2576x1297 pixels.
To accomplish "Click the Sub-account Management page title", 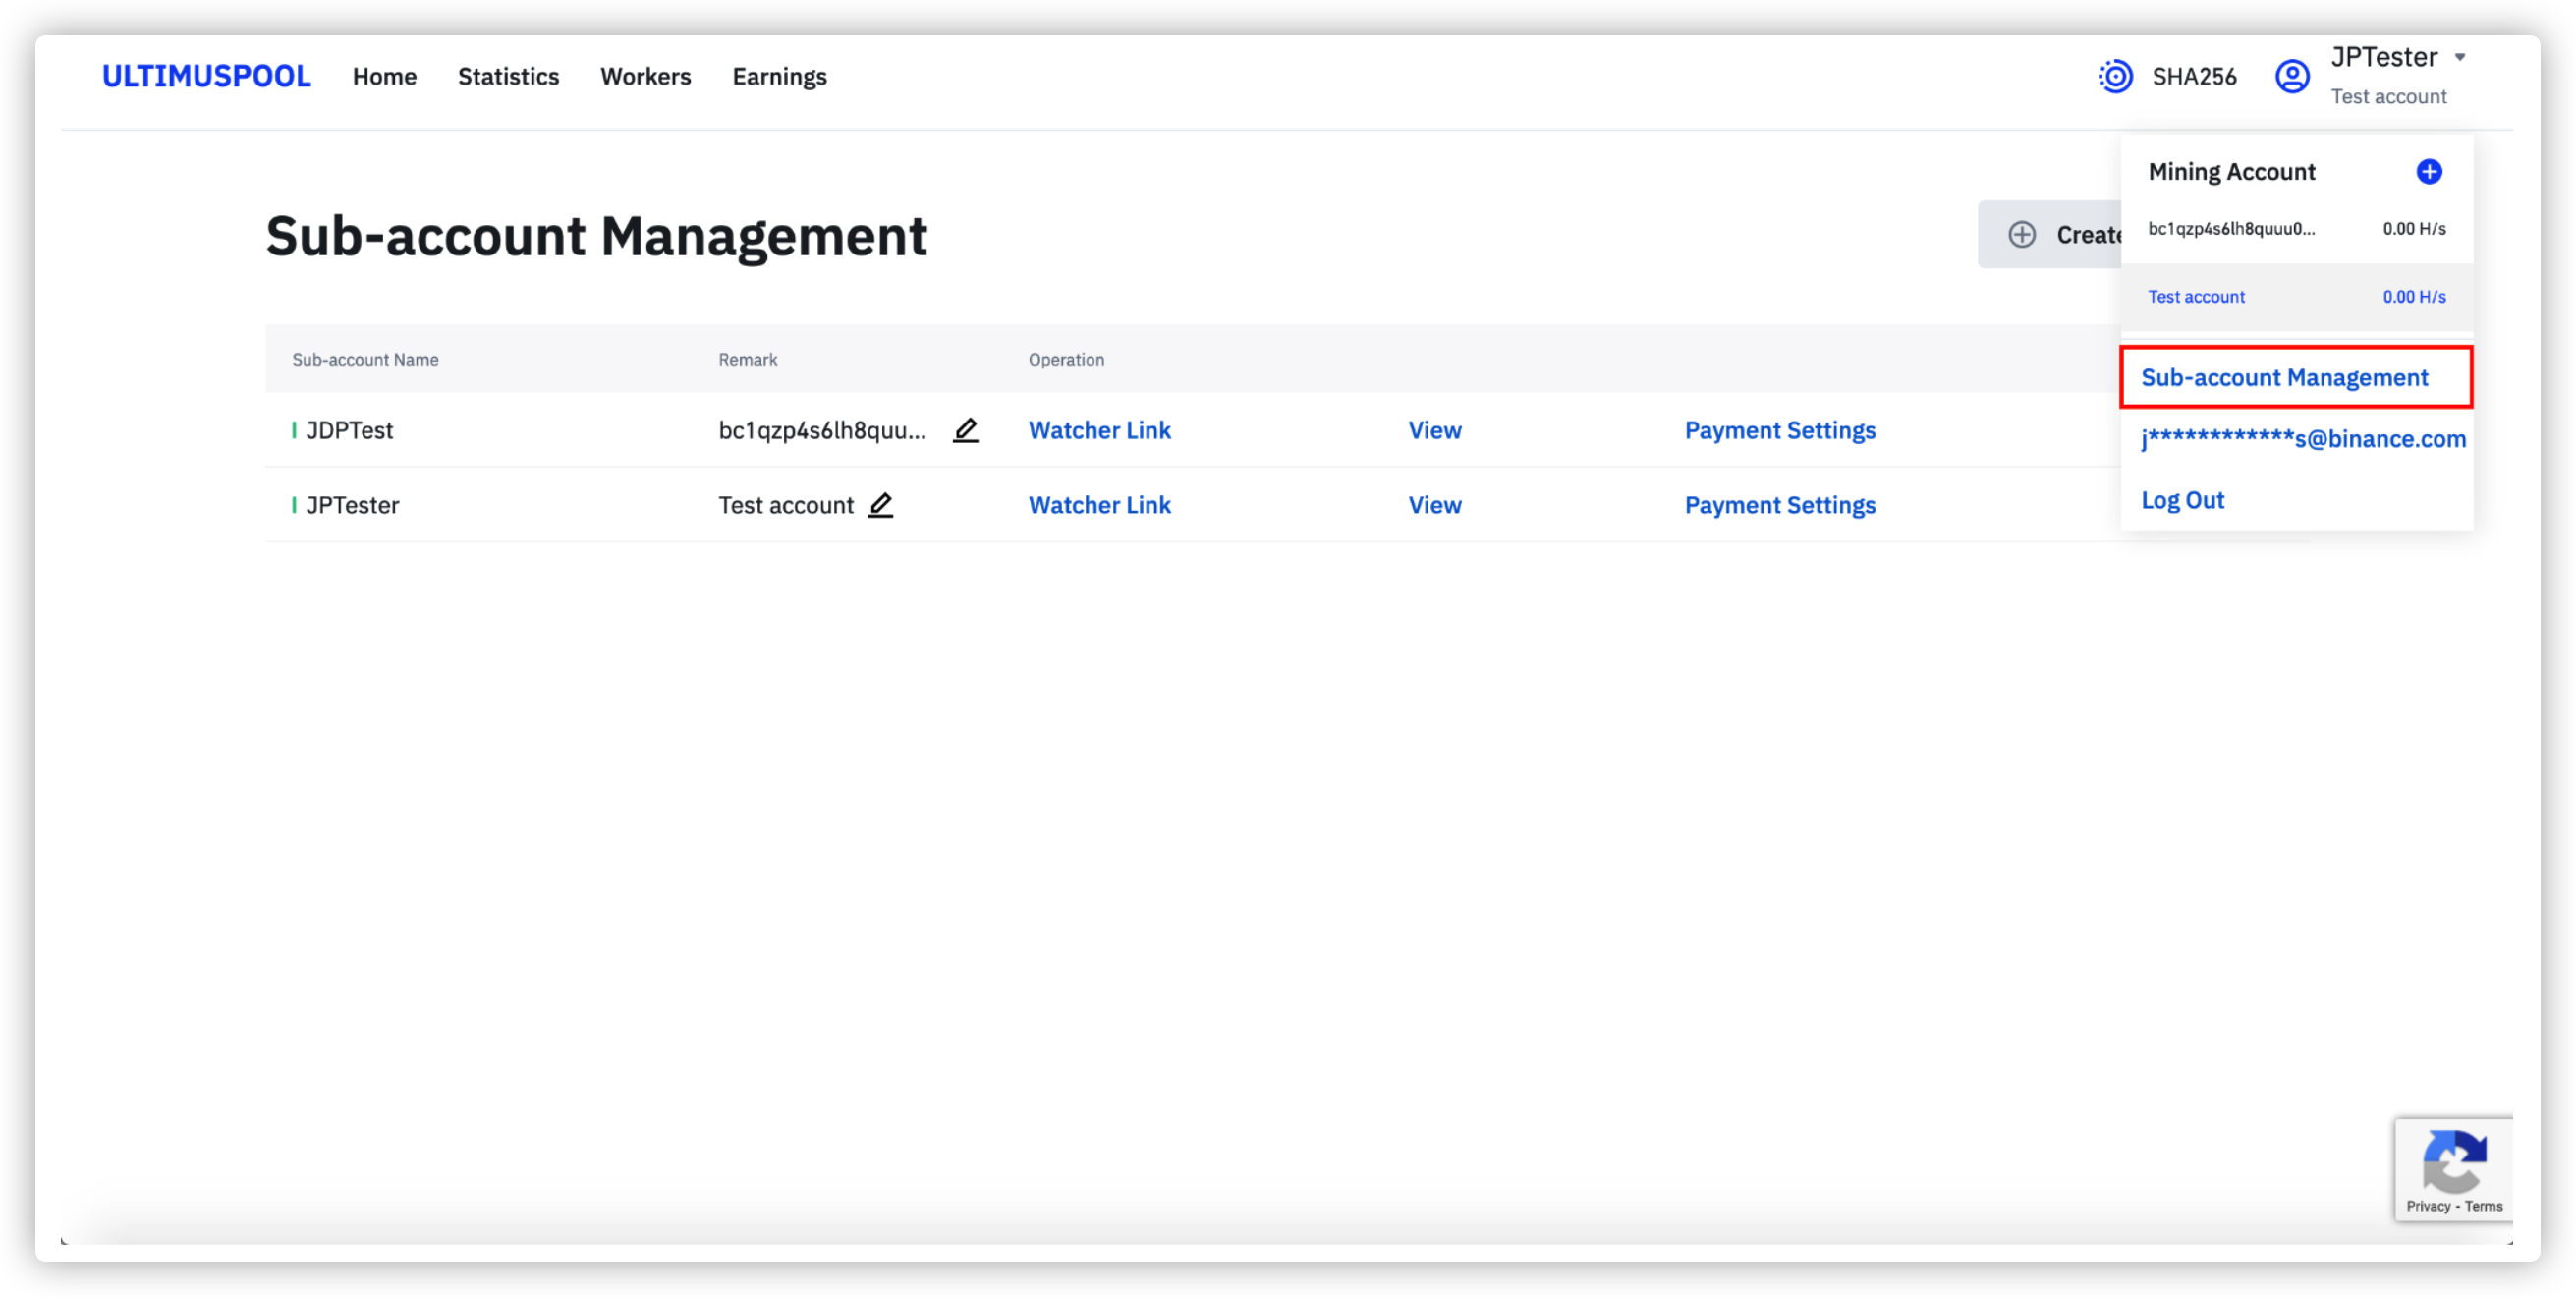I will 596,236.
